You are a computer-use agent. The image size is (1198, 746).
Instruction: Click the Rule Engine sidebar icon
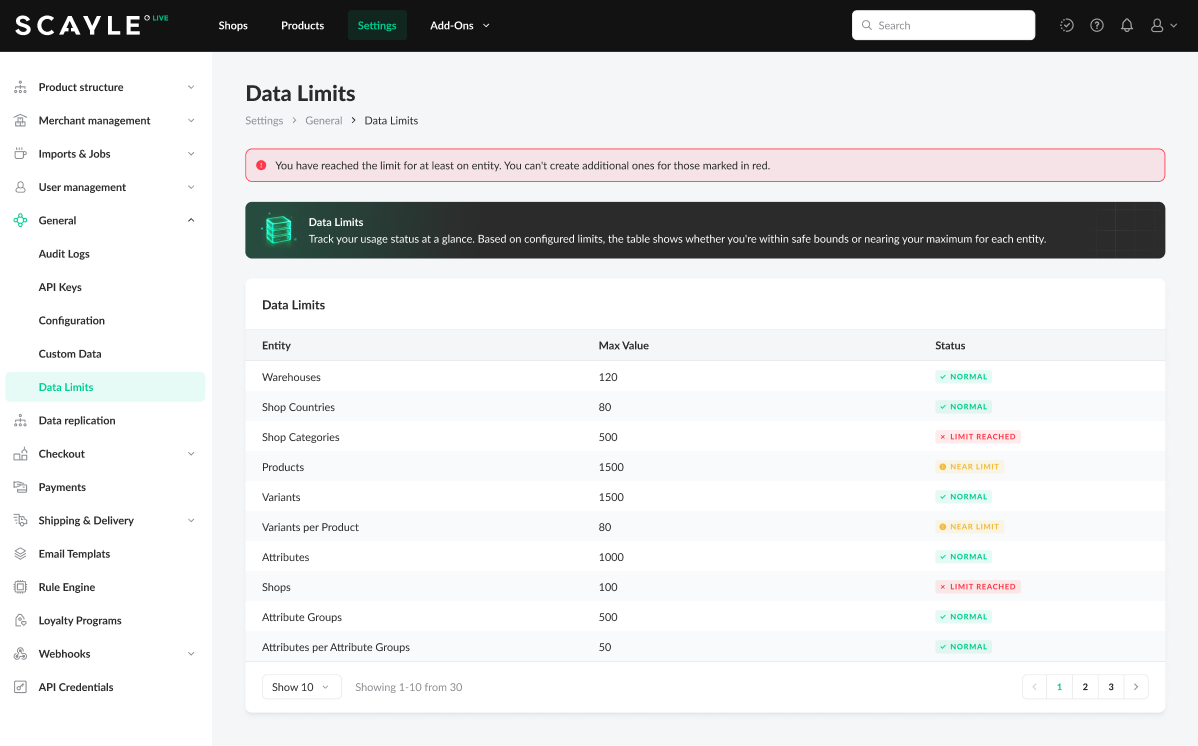click(20, 587)
